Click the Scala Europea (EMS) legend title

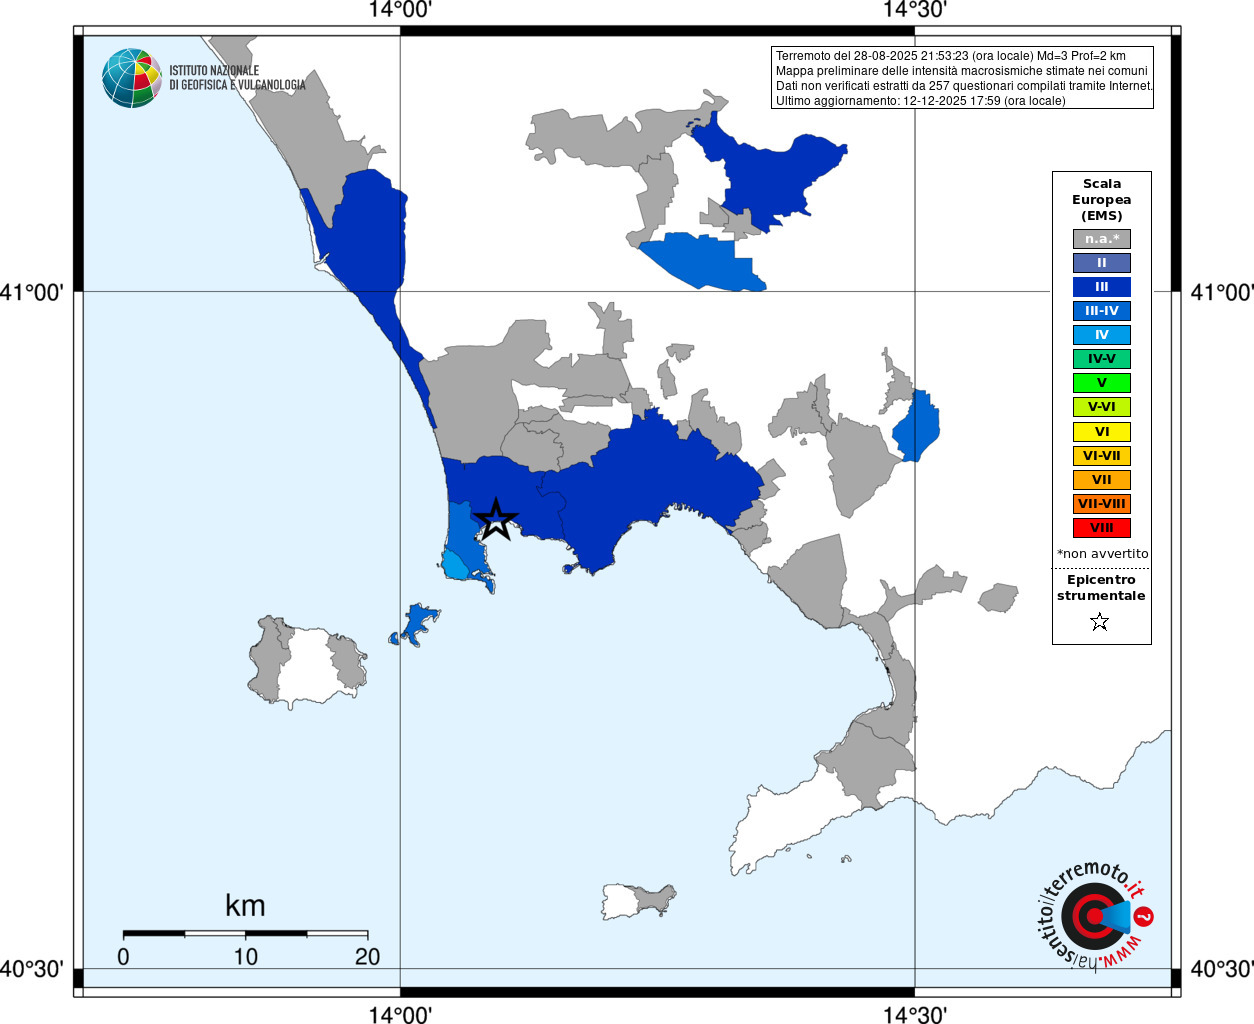(x=1102, y=200)
